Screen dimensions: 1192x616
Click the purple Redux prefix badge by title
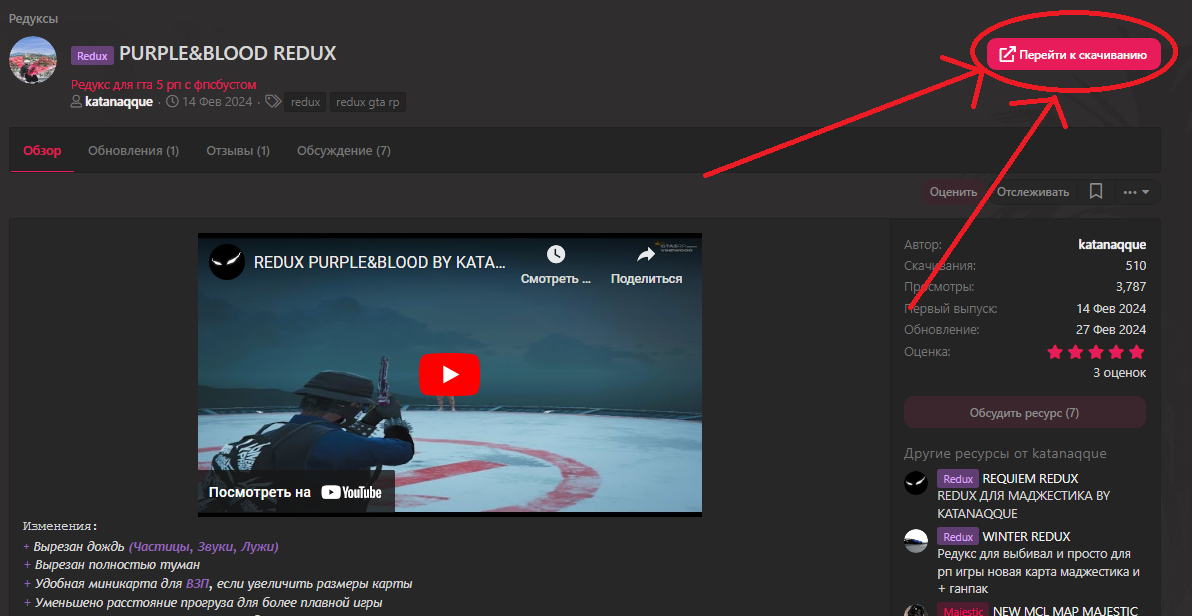(x=92, y=56)
